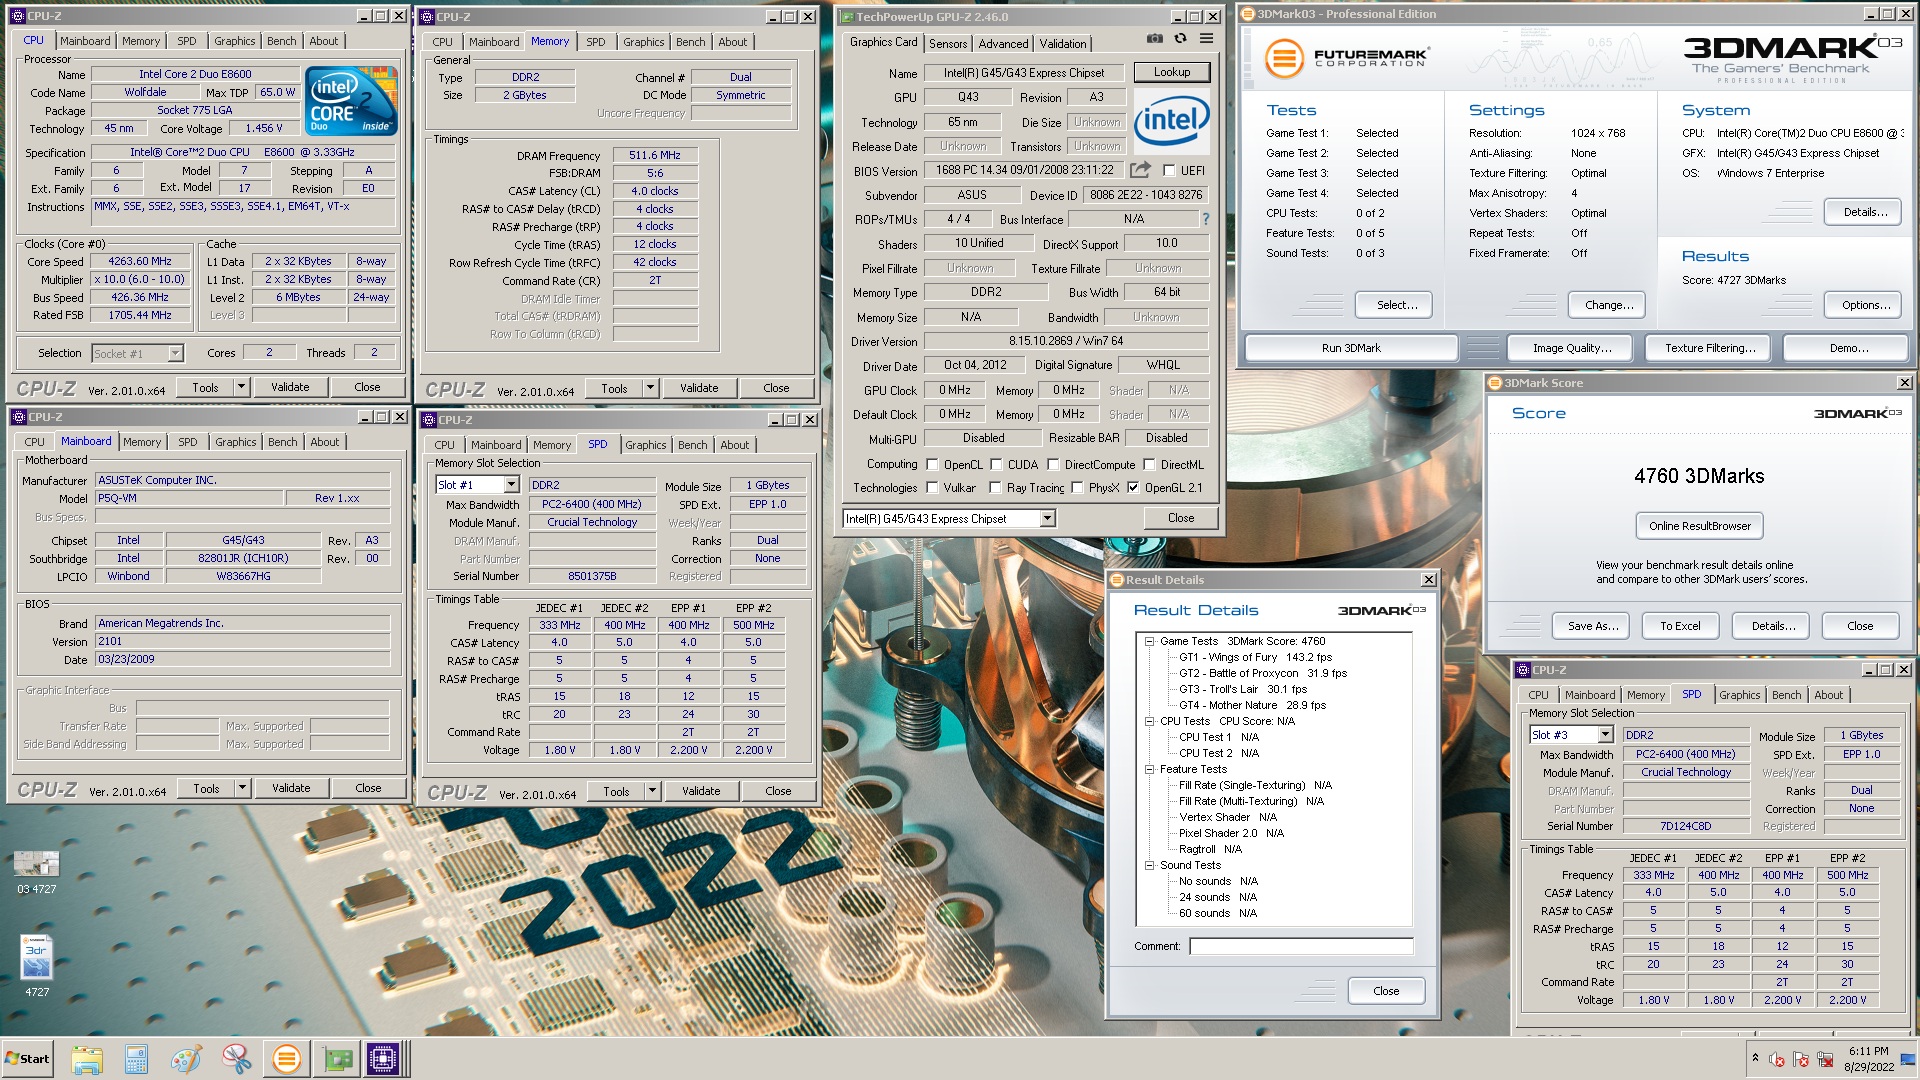Click GPU-Z title bar app icon
This screenshot has width=1920, height=1080.
click(x=846, y=17)
